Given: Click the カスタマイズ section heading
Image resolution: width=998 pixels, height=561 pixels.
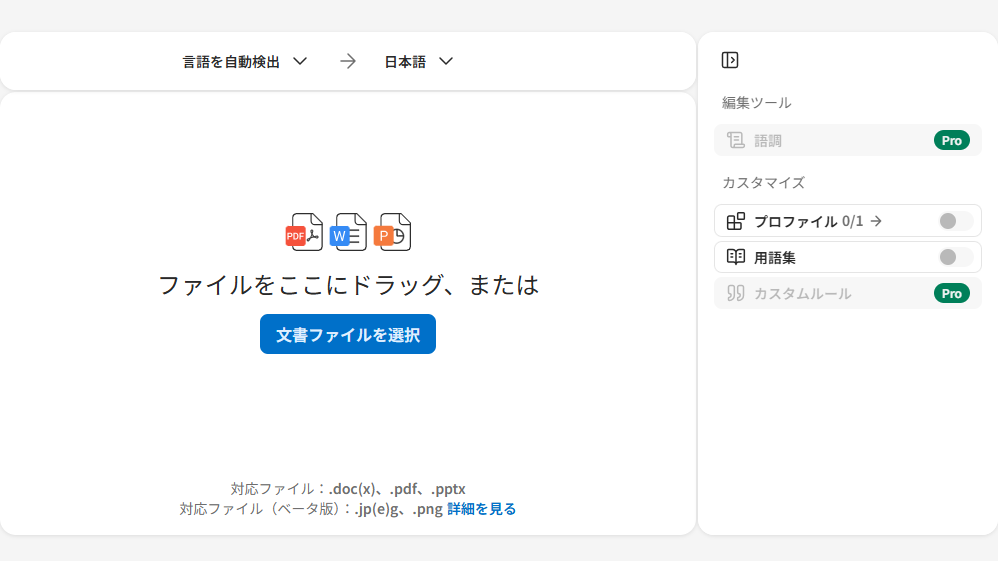Looking at the screenshot, I should 763,183.
